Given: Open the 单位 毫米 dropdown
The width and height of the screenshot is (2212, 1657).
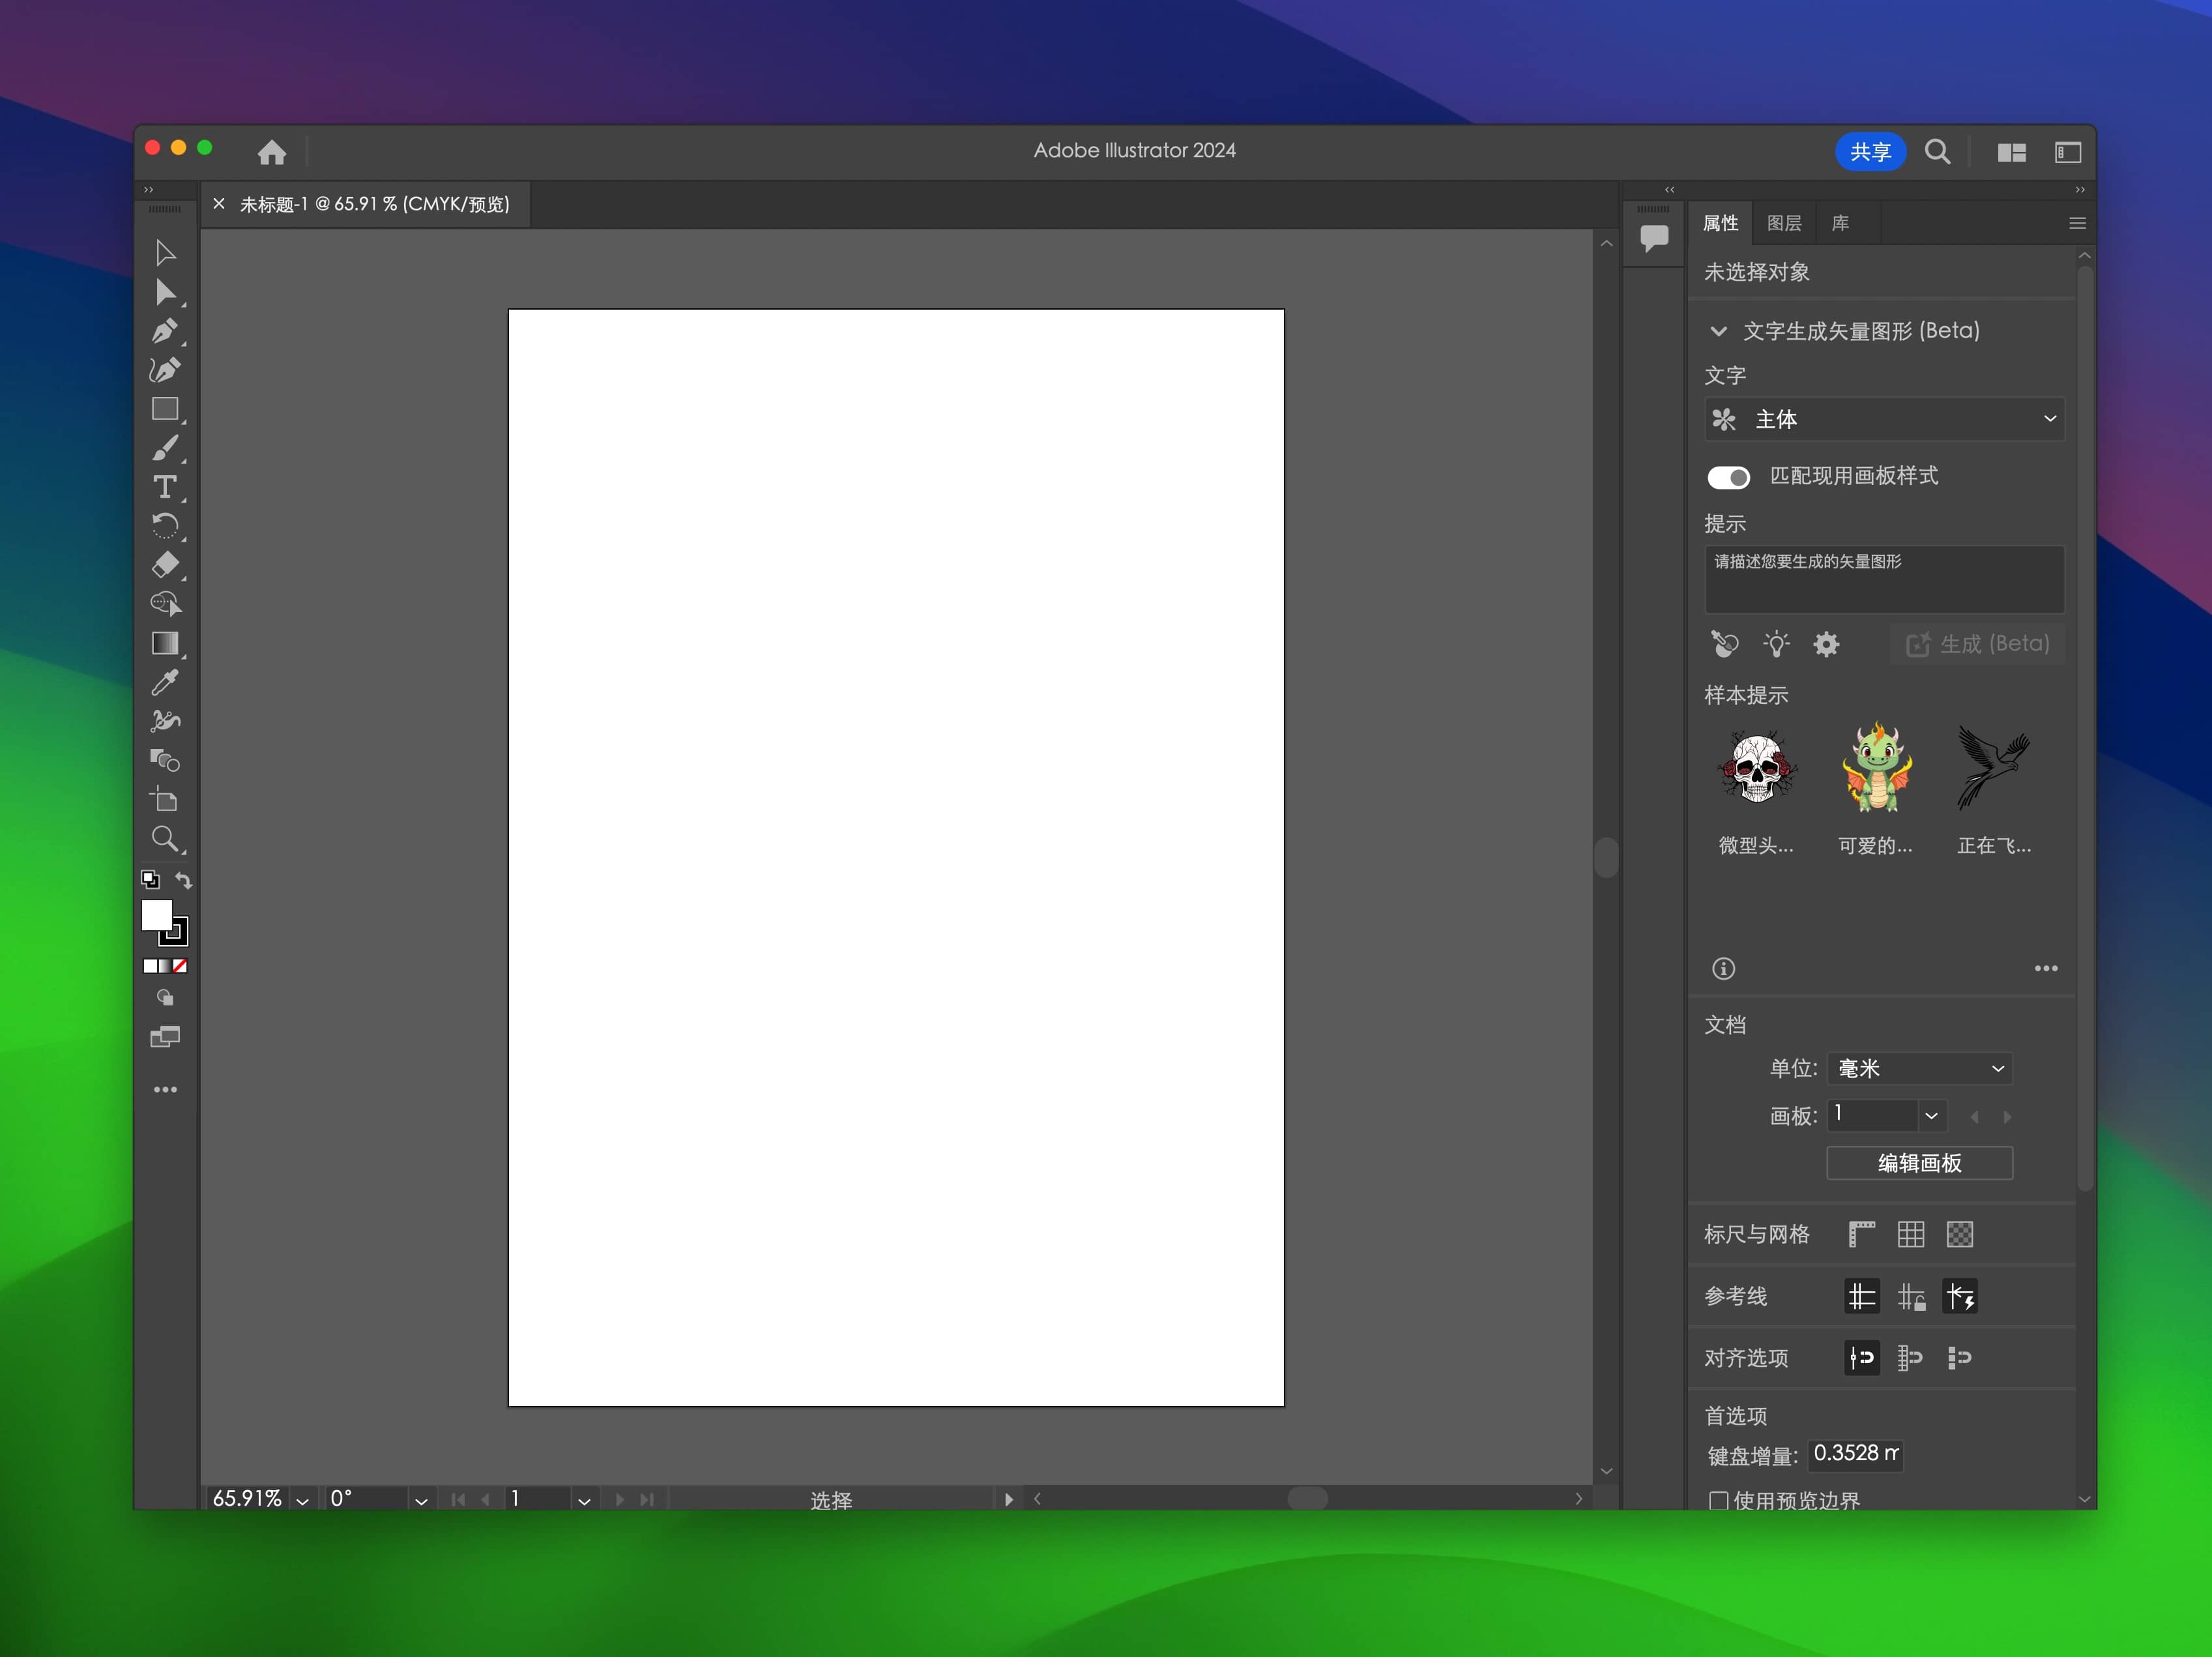Looking at the screenshot, I should pos(1919,1068).
